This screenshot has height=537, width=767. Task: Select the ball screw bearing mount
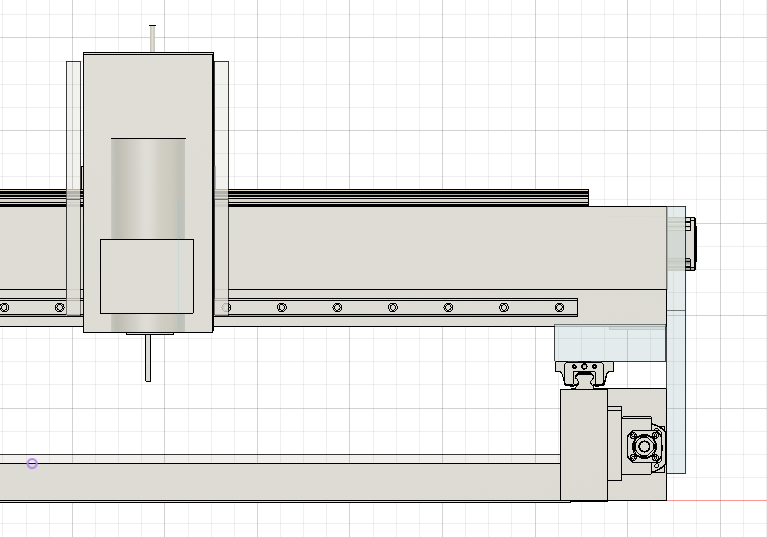click(644, 446)
